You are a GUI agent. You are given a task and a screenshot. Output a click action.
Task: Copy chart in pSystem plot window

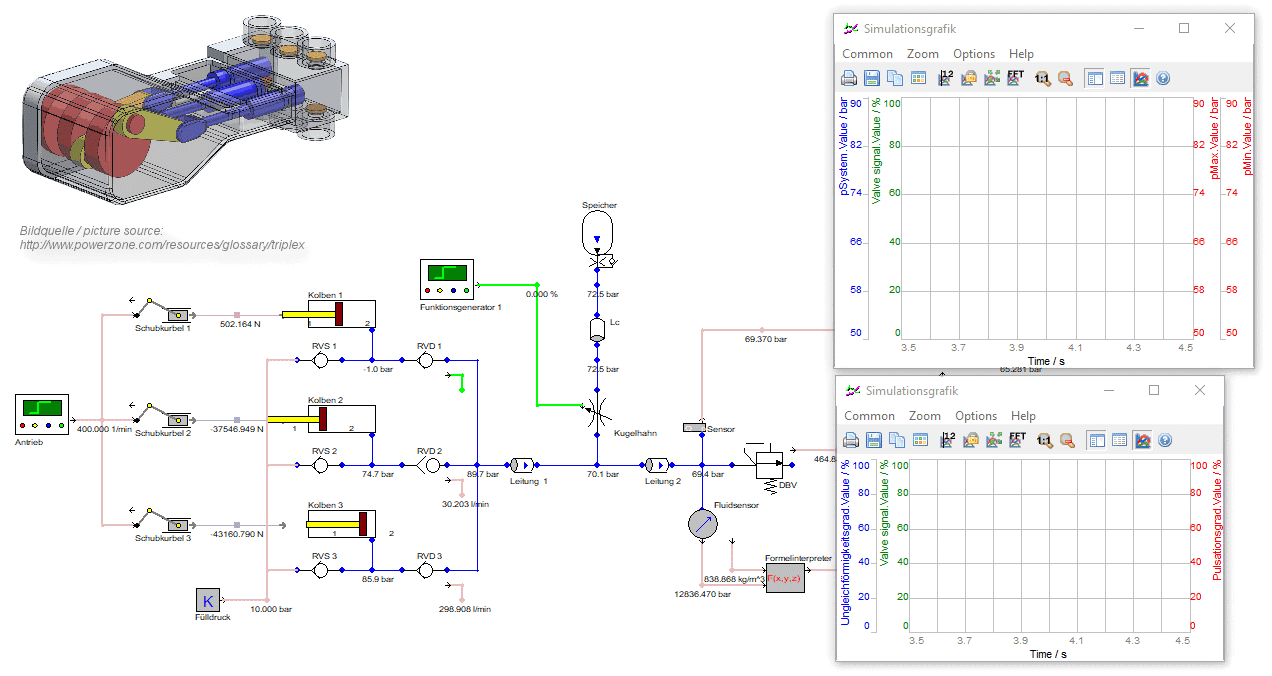click(895, 78)
